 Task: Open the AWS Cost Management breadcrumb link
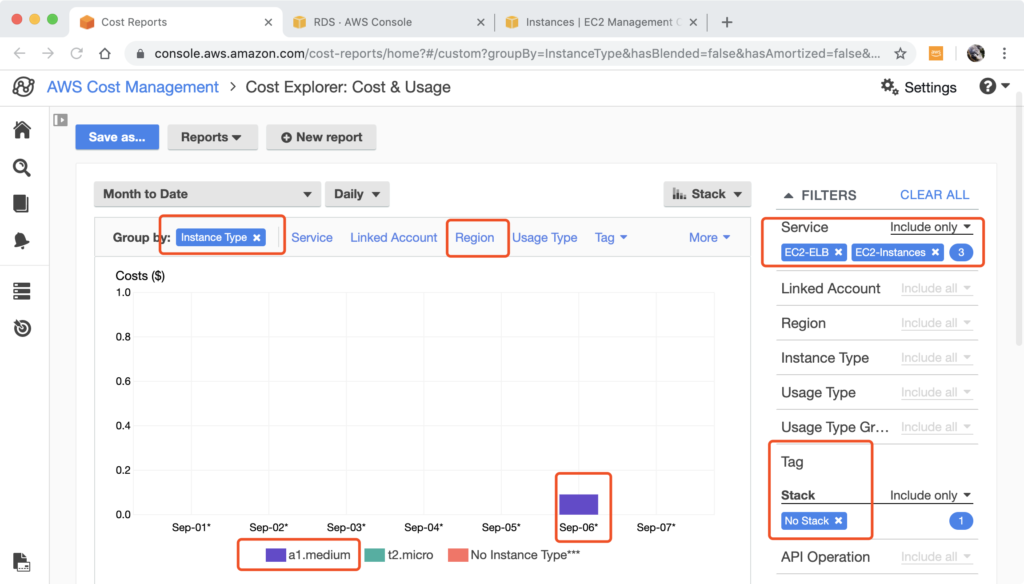133,87
